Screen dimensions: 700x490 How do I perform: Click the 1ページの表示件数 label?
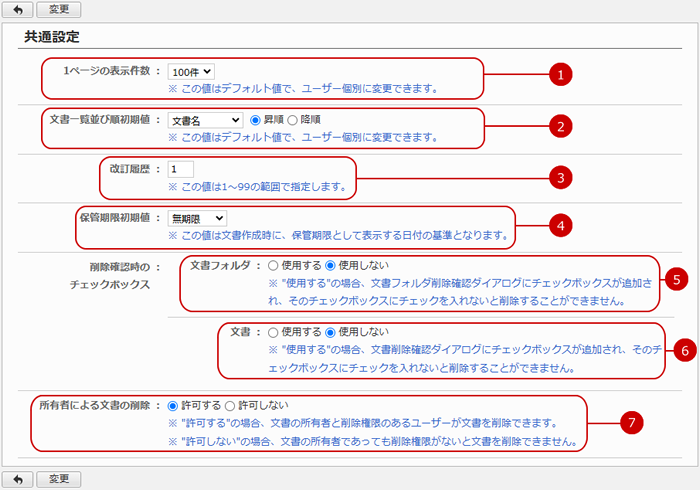(x=106, y=71)
